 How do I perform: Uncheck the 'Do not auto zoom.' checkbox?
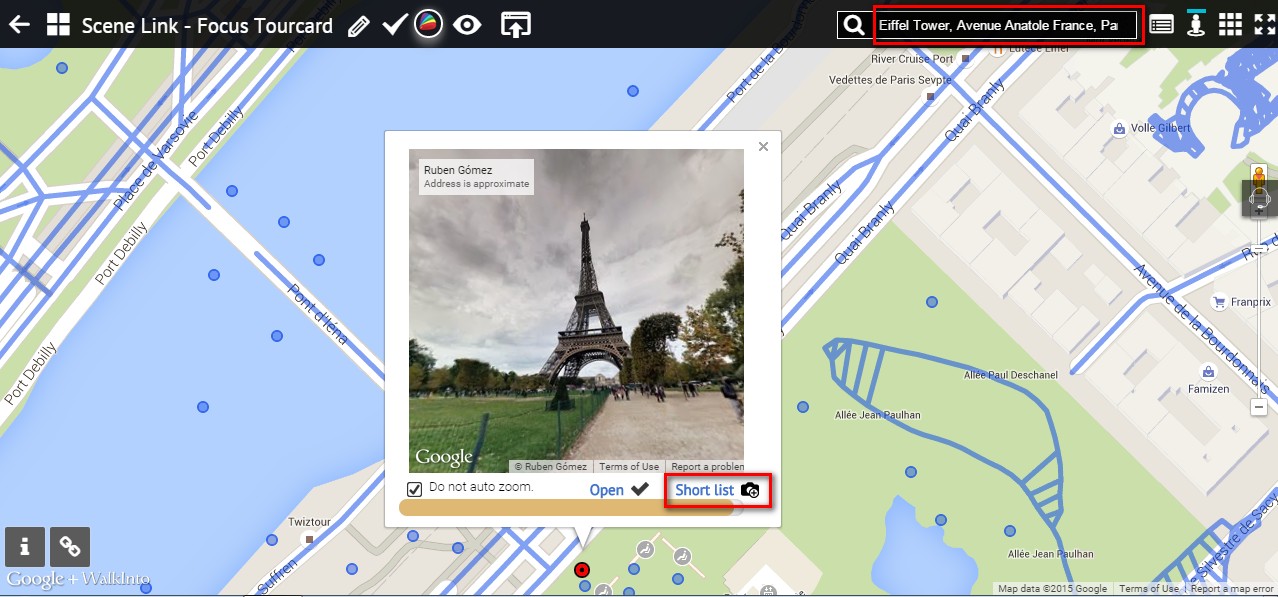point(415,489)
